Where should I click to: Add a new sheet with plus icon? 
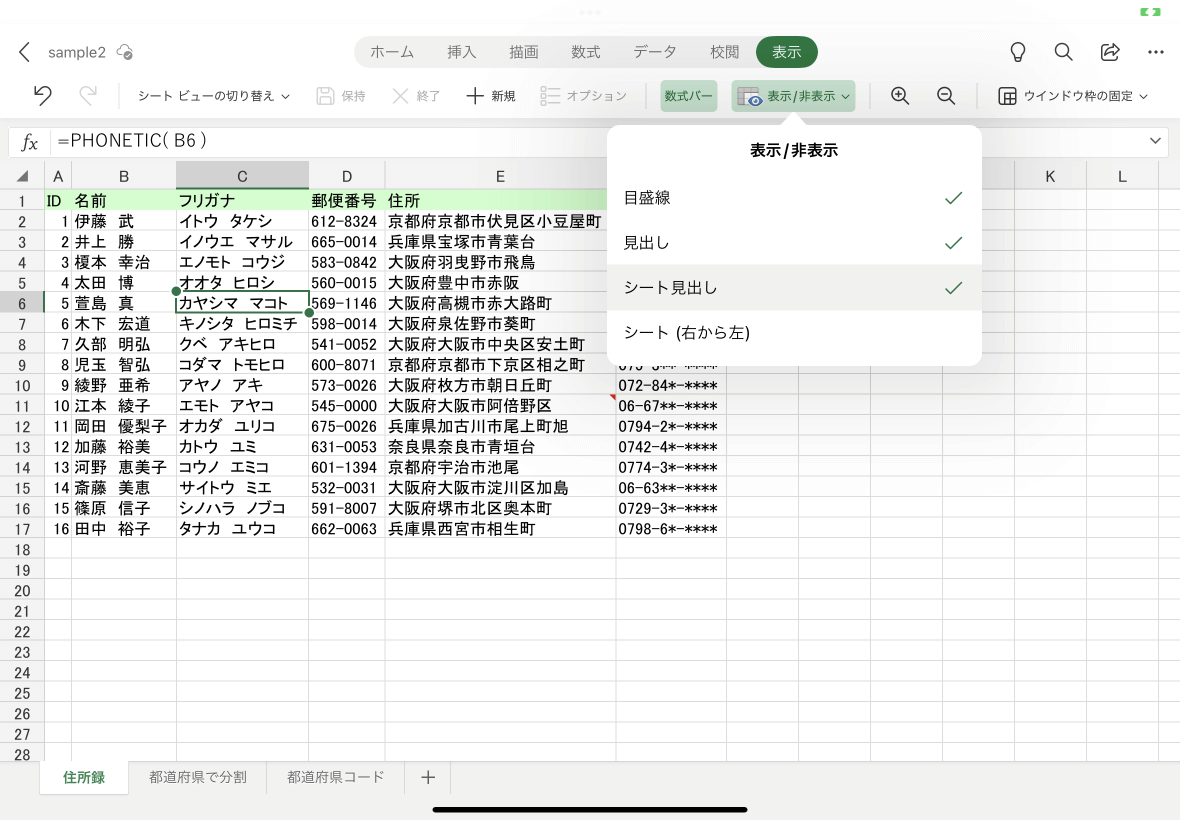427,777
